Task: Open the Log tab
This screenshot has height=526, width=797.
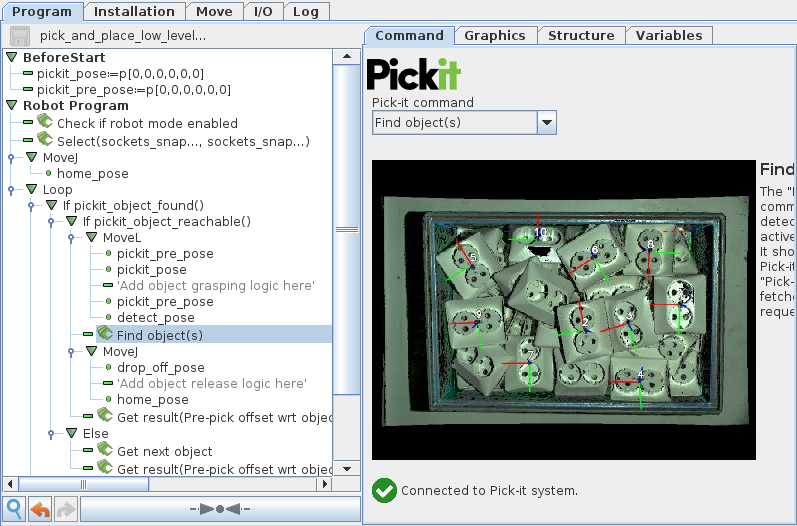Action: (x=306, y=12)
